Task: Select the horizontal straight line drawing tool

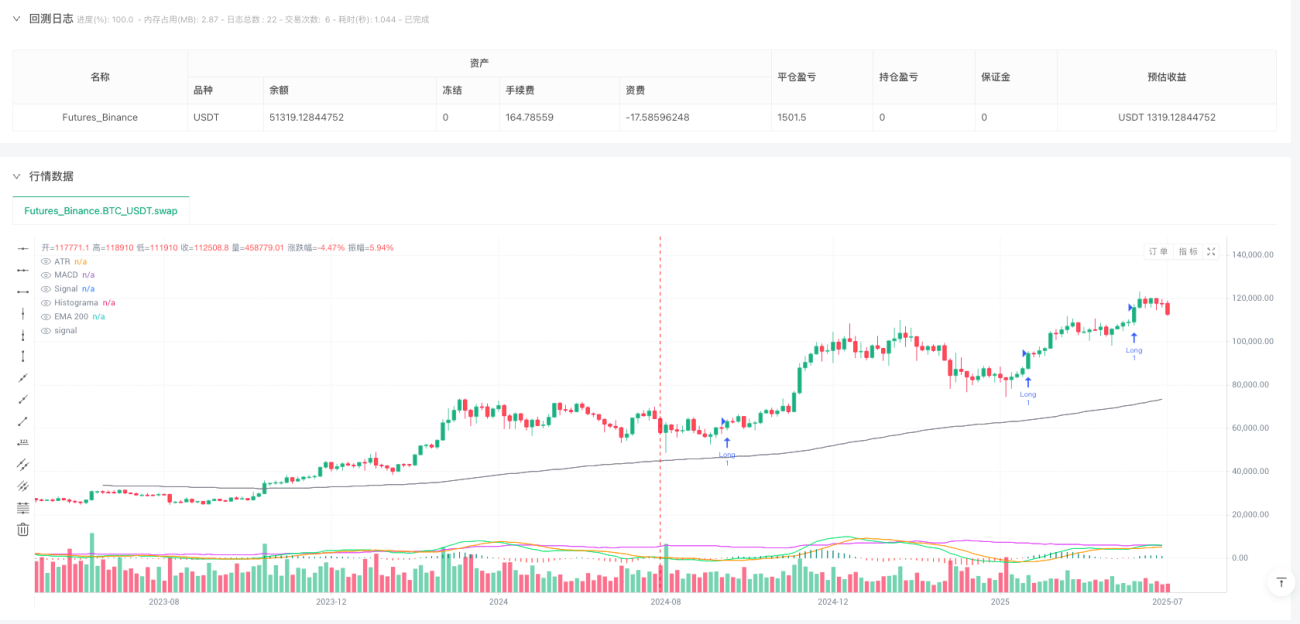Action: pos(23,249)
